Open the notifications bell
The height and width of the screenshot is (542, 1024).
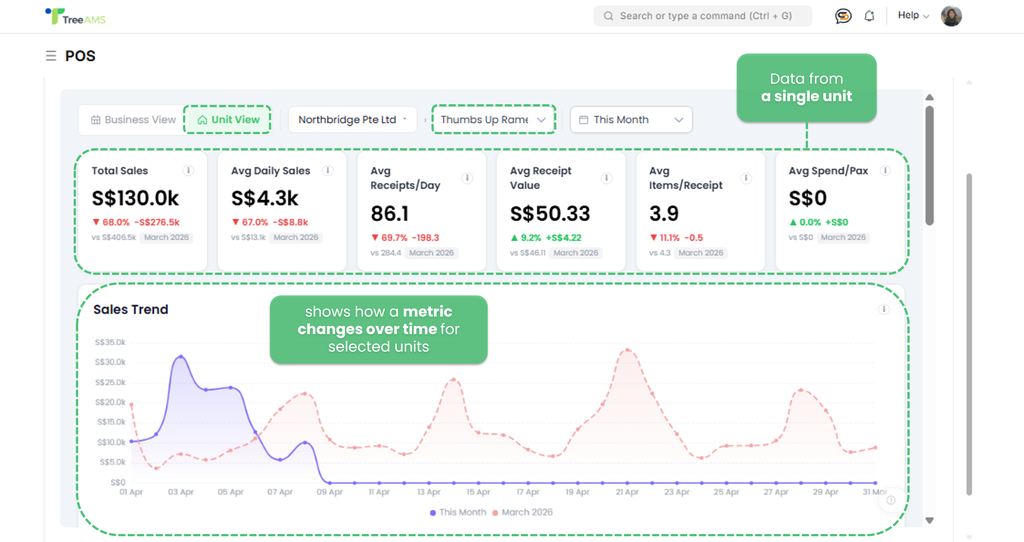point(869,16)
